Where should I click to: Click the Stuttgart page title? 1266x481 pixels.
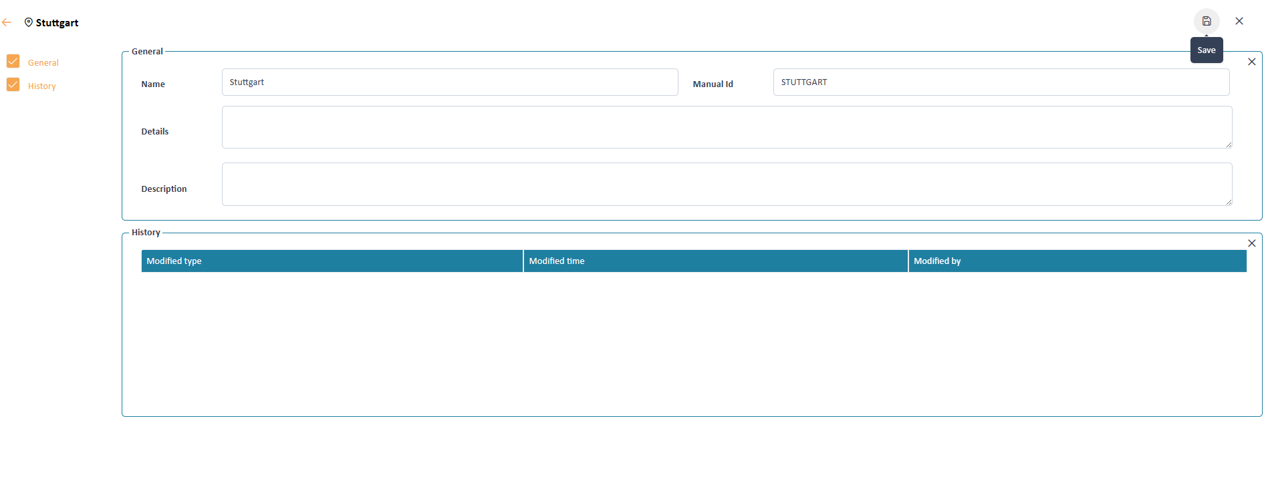click(x=57, y=22)
